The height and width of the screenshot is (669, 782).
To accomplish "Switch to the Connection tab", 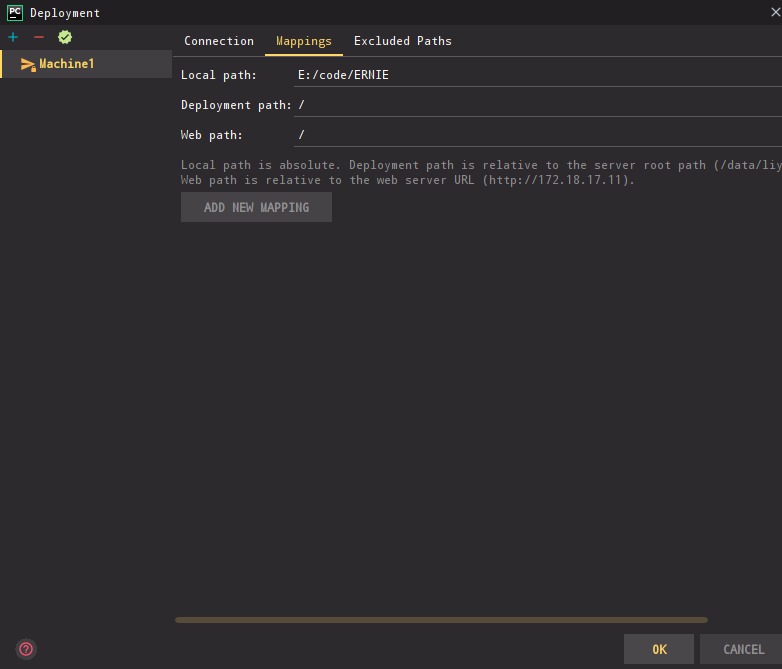I will pos(219,41).
